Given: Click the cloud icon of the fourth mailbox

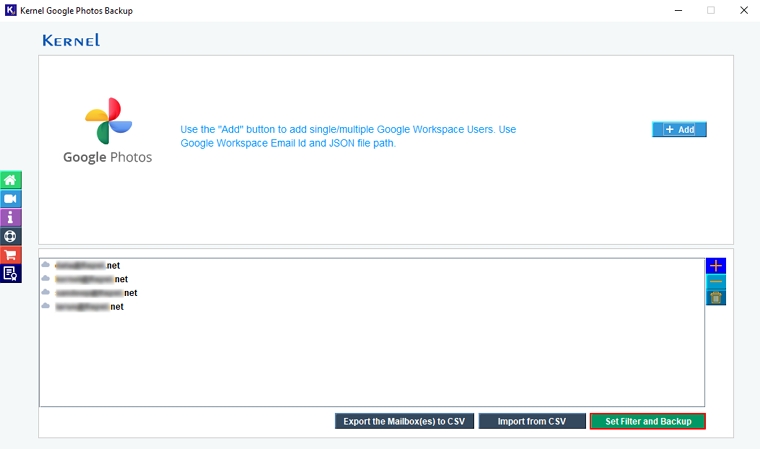Looking at the screenshot, I should [x=46, y=306].
